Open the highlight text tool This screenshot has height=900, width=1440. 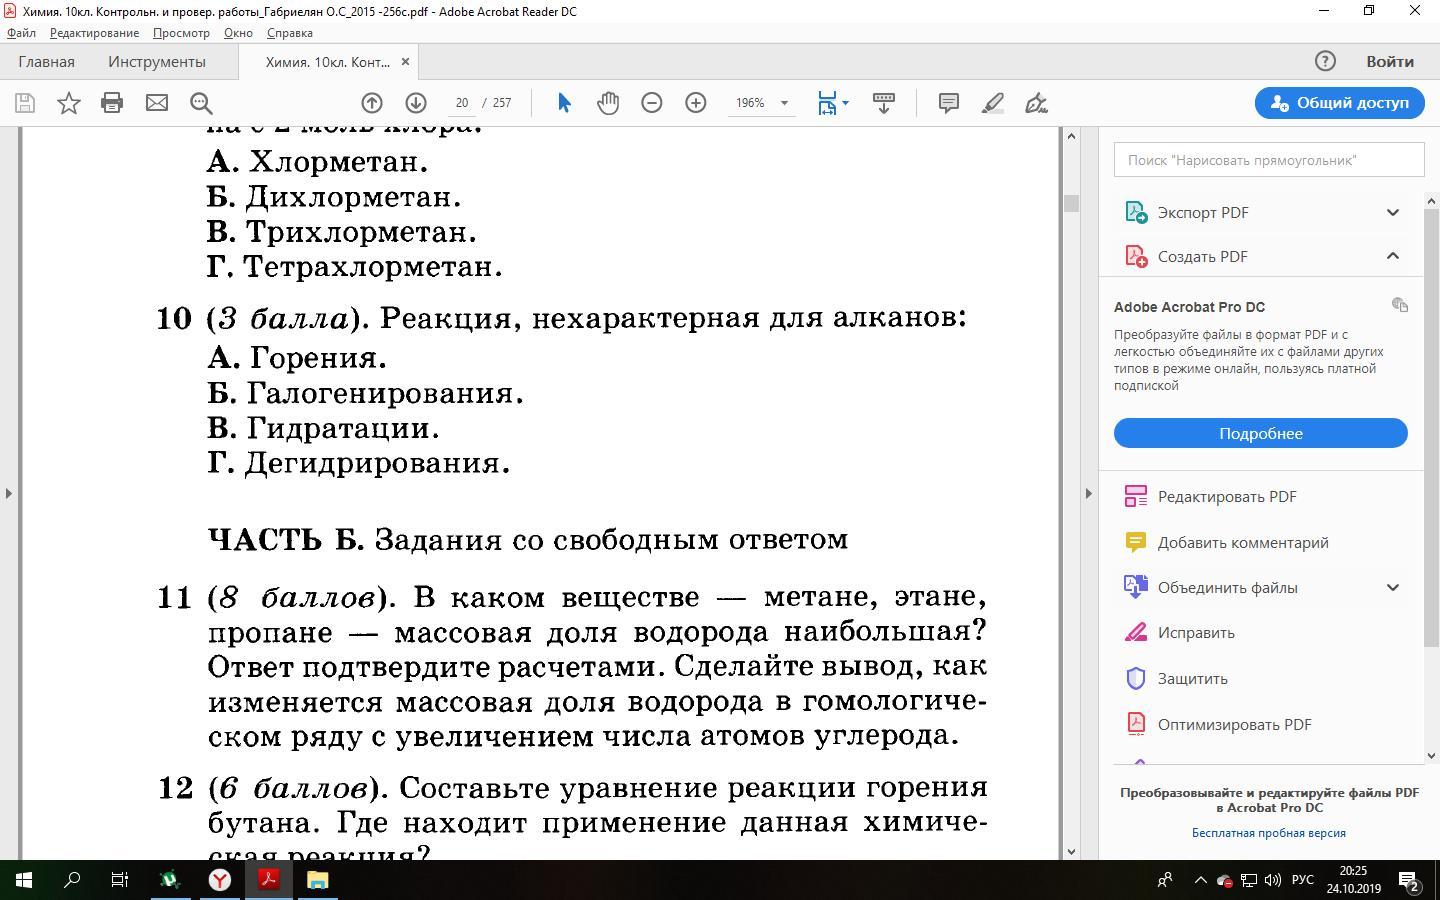992,103
